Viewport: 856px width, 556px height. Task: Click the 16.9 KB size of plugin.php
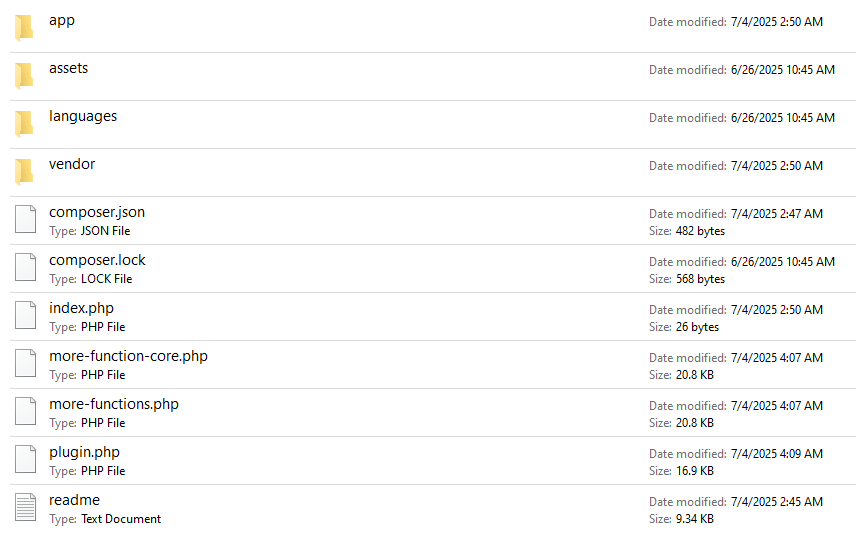pos(694,471)
